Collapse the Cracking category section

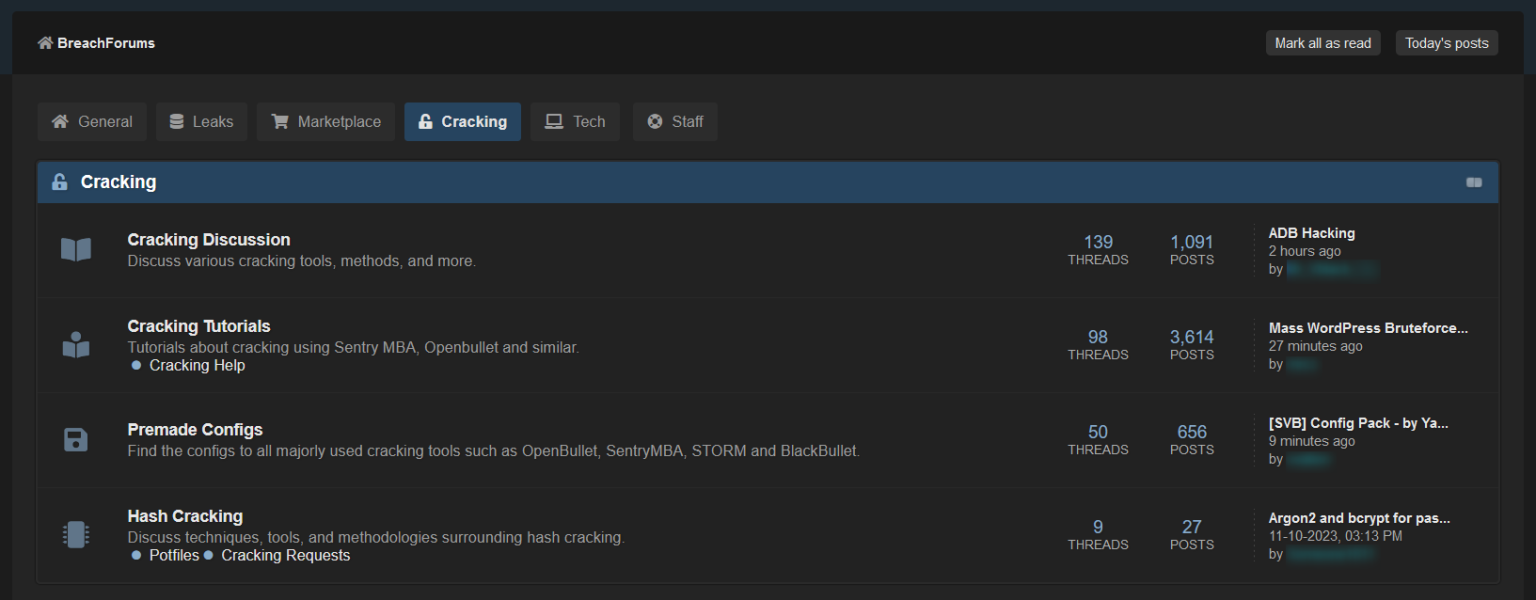click(1474, 182)
